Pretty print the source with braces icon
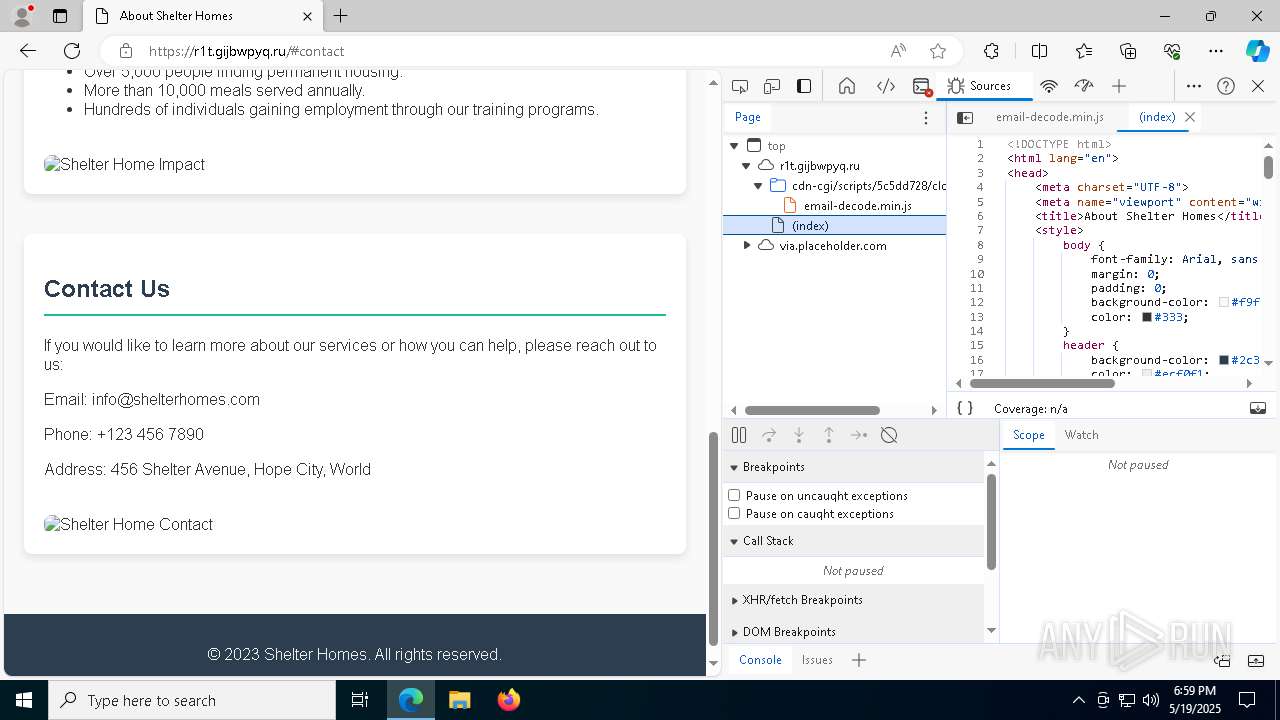 (965, 408)
